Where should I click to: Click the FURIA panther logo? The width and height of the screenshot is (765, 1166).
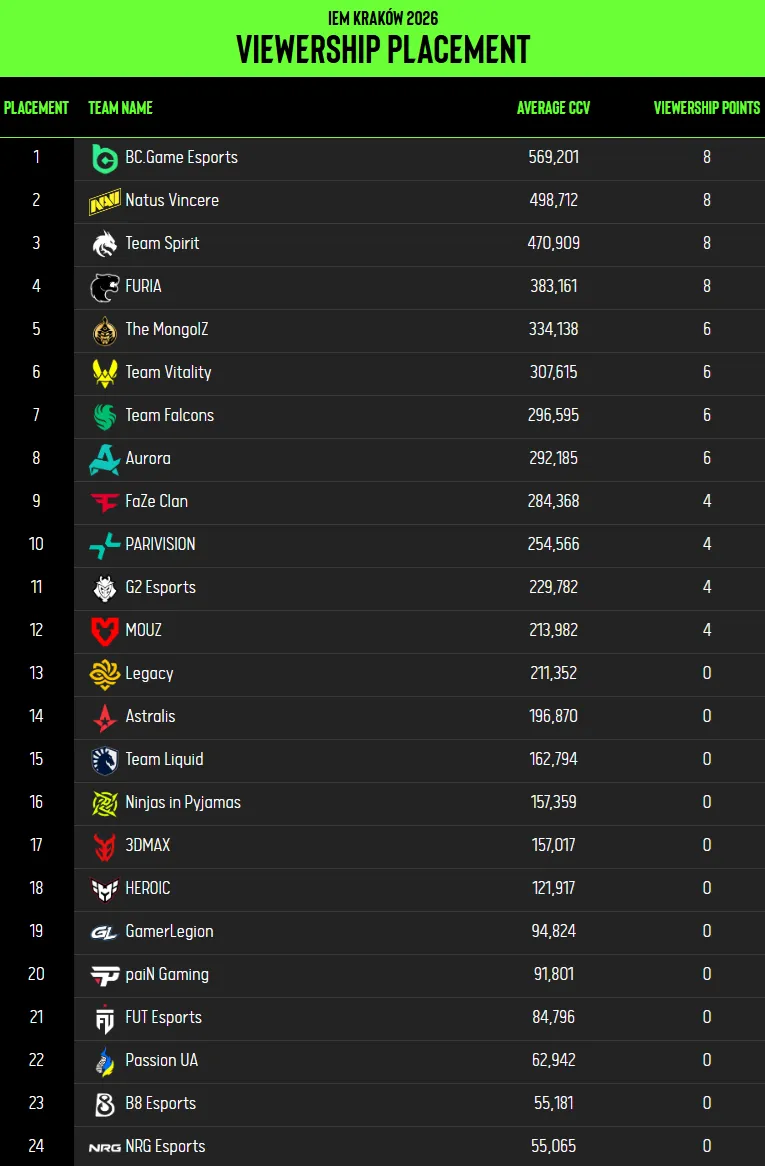click(x=104, y=287)
